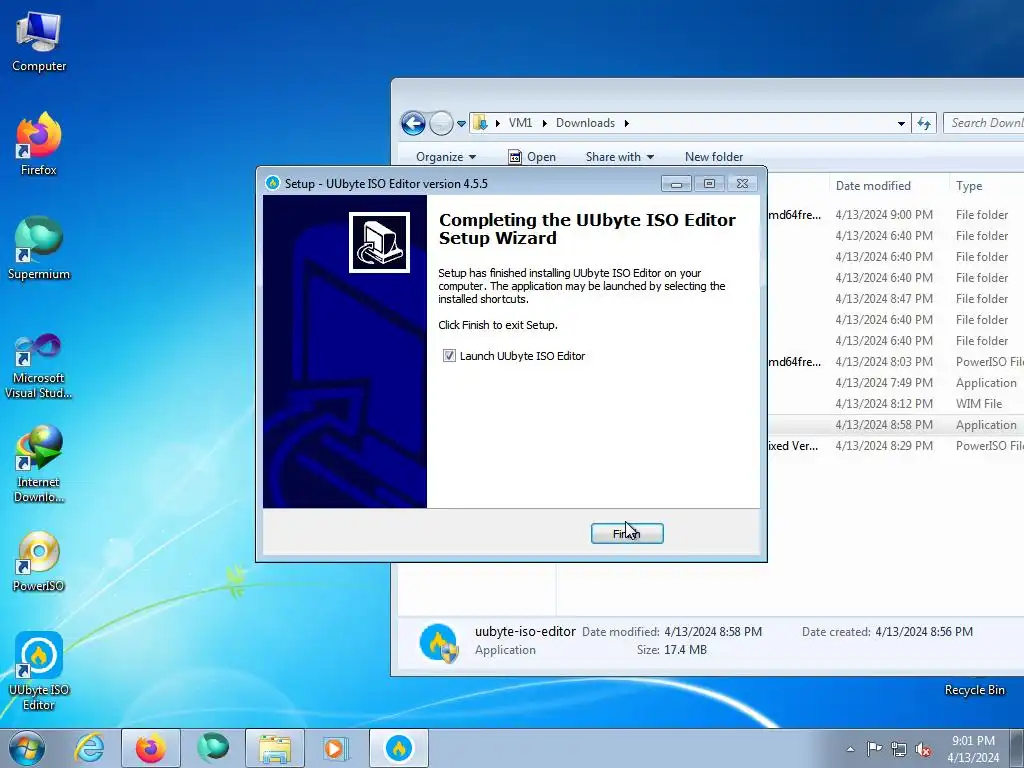
Task: Click the setup window title bar icon
Action: pos(272,184)
